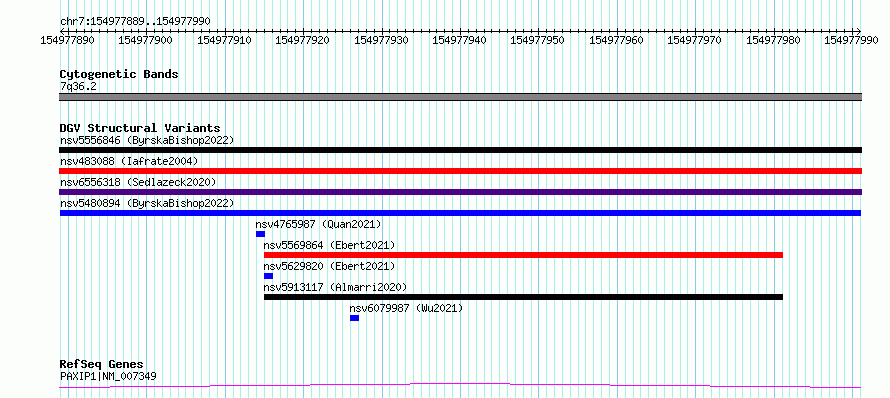890x398 pixels.
Task: Select the gray 7q36.2 cytogenetic band bar
Action: pos(460,97)
